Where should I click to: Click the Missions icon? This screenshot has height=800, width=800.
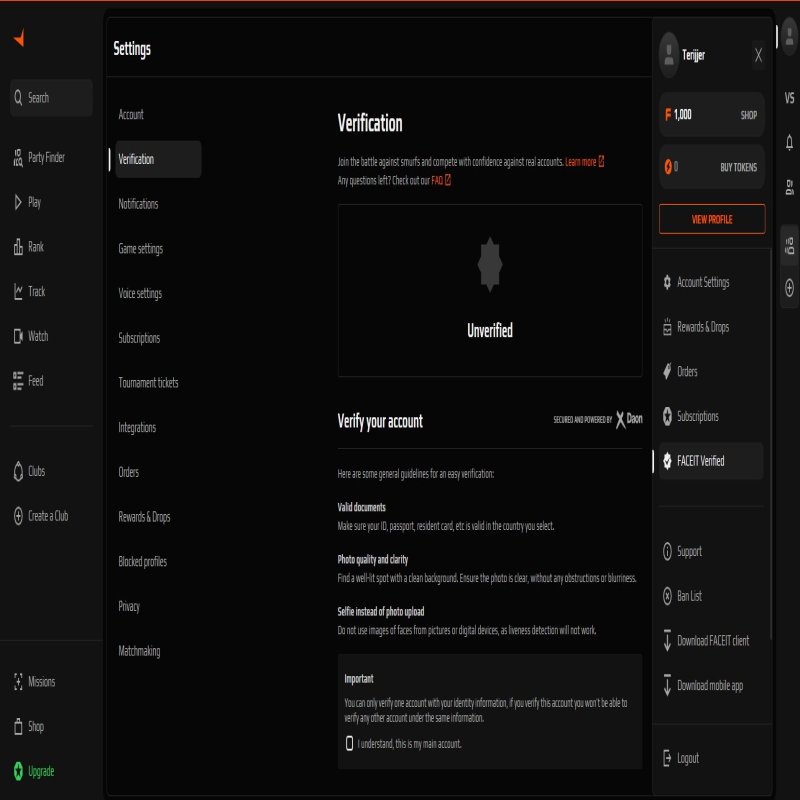tap(19, 681)
